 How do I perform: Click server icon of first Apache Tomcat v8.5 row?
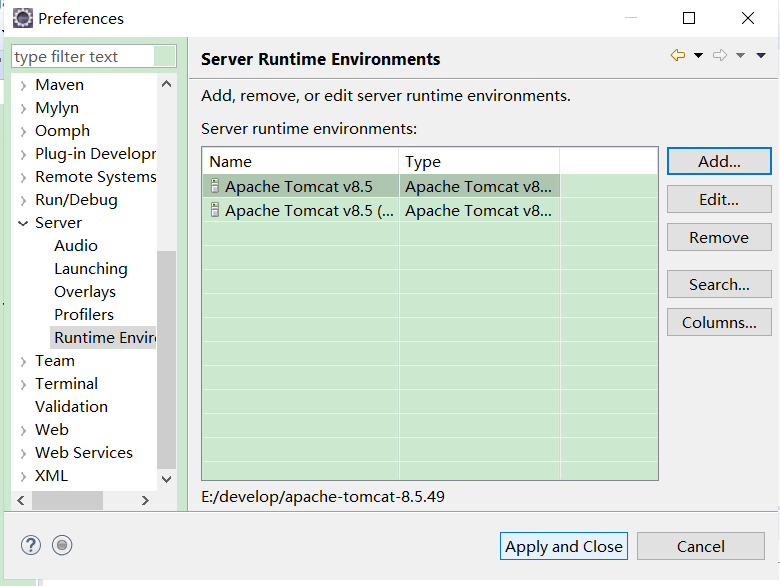click(x=214, y=186)
